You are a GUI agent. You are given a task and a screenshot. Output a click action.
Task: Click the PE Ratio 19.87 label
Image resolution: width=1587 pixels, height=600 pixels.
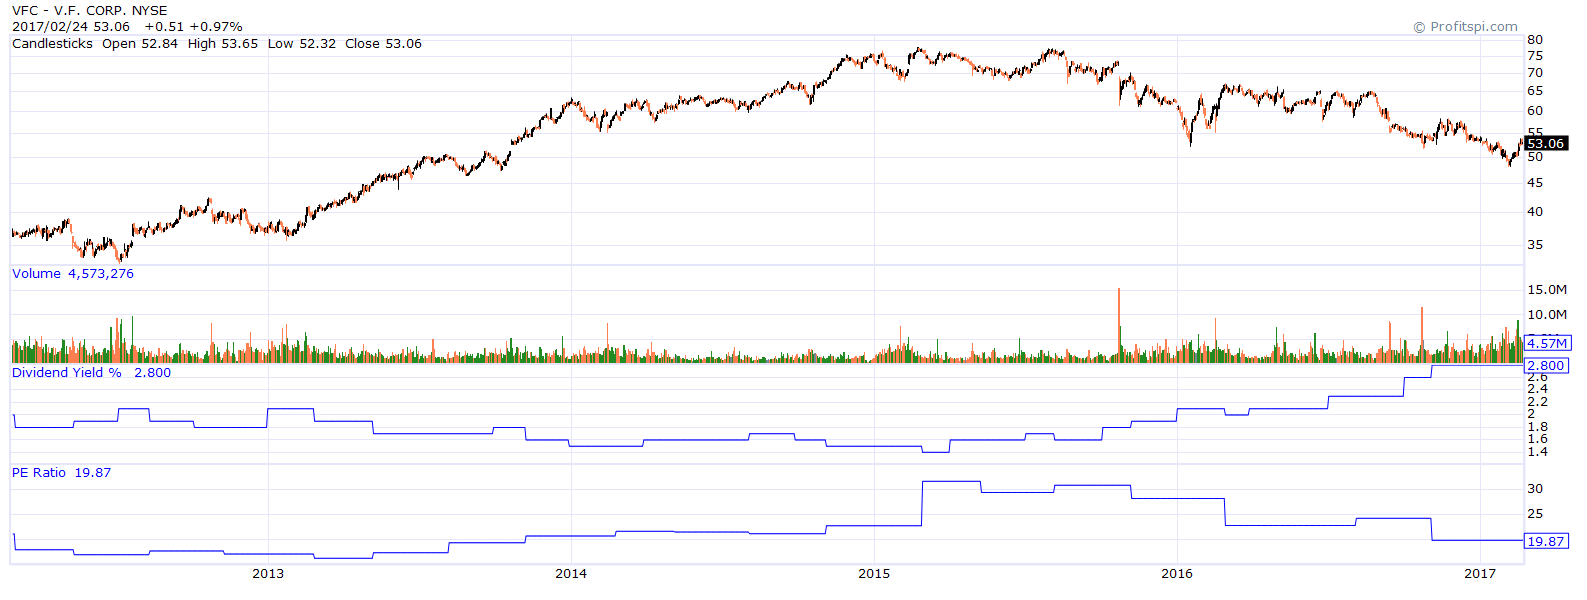pyautogui.click(x=61, y=473)
